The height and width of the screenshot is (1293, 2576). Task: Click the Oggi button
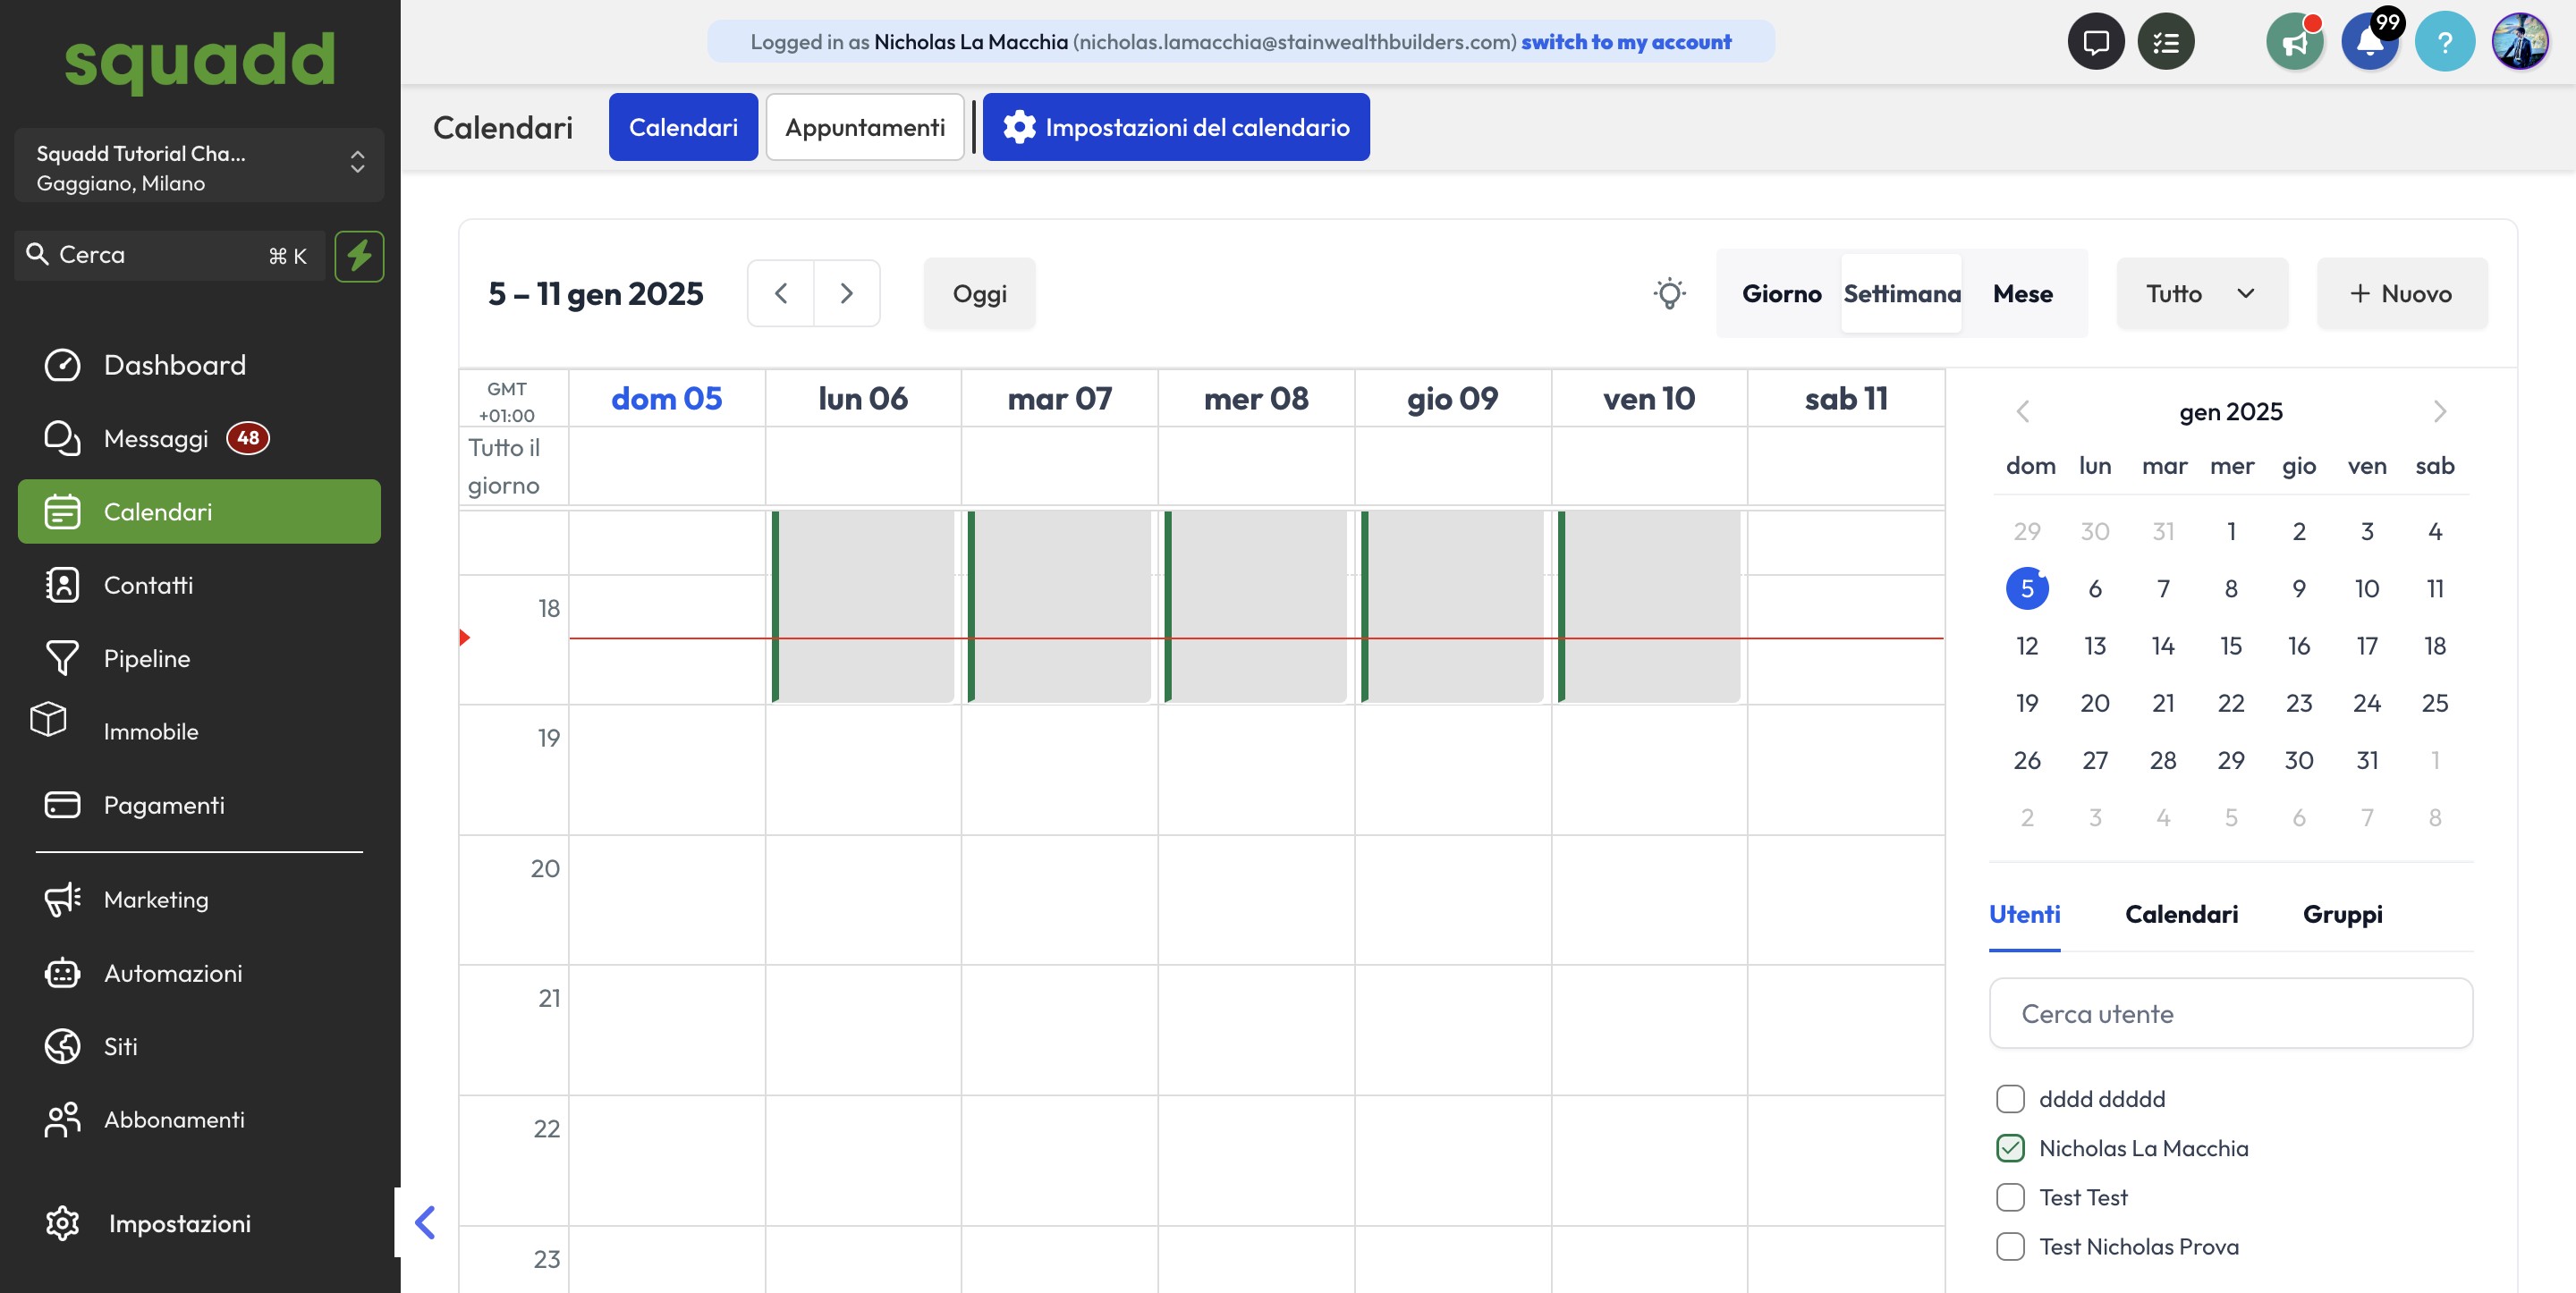point(979,293)
